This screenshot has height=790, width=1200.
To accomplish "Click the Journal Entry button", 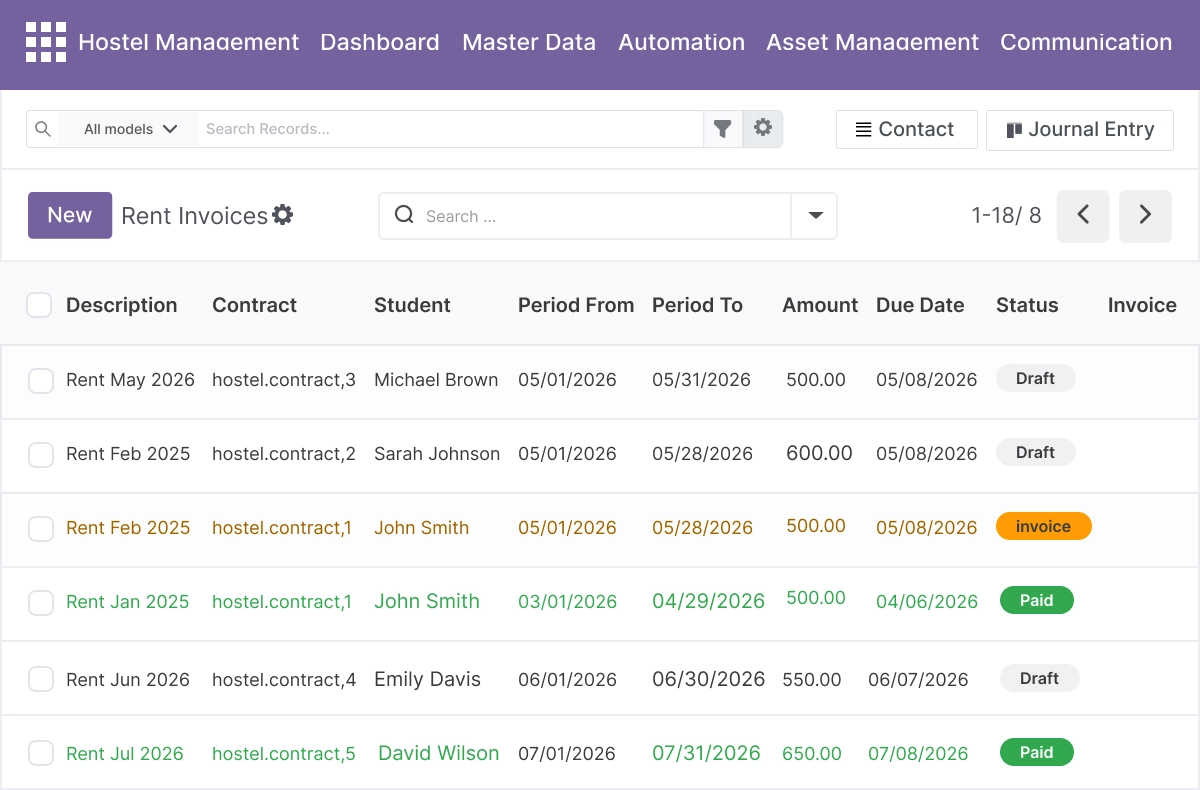I will 1080,130.
